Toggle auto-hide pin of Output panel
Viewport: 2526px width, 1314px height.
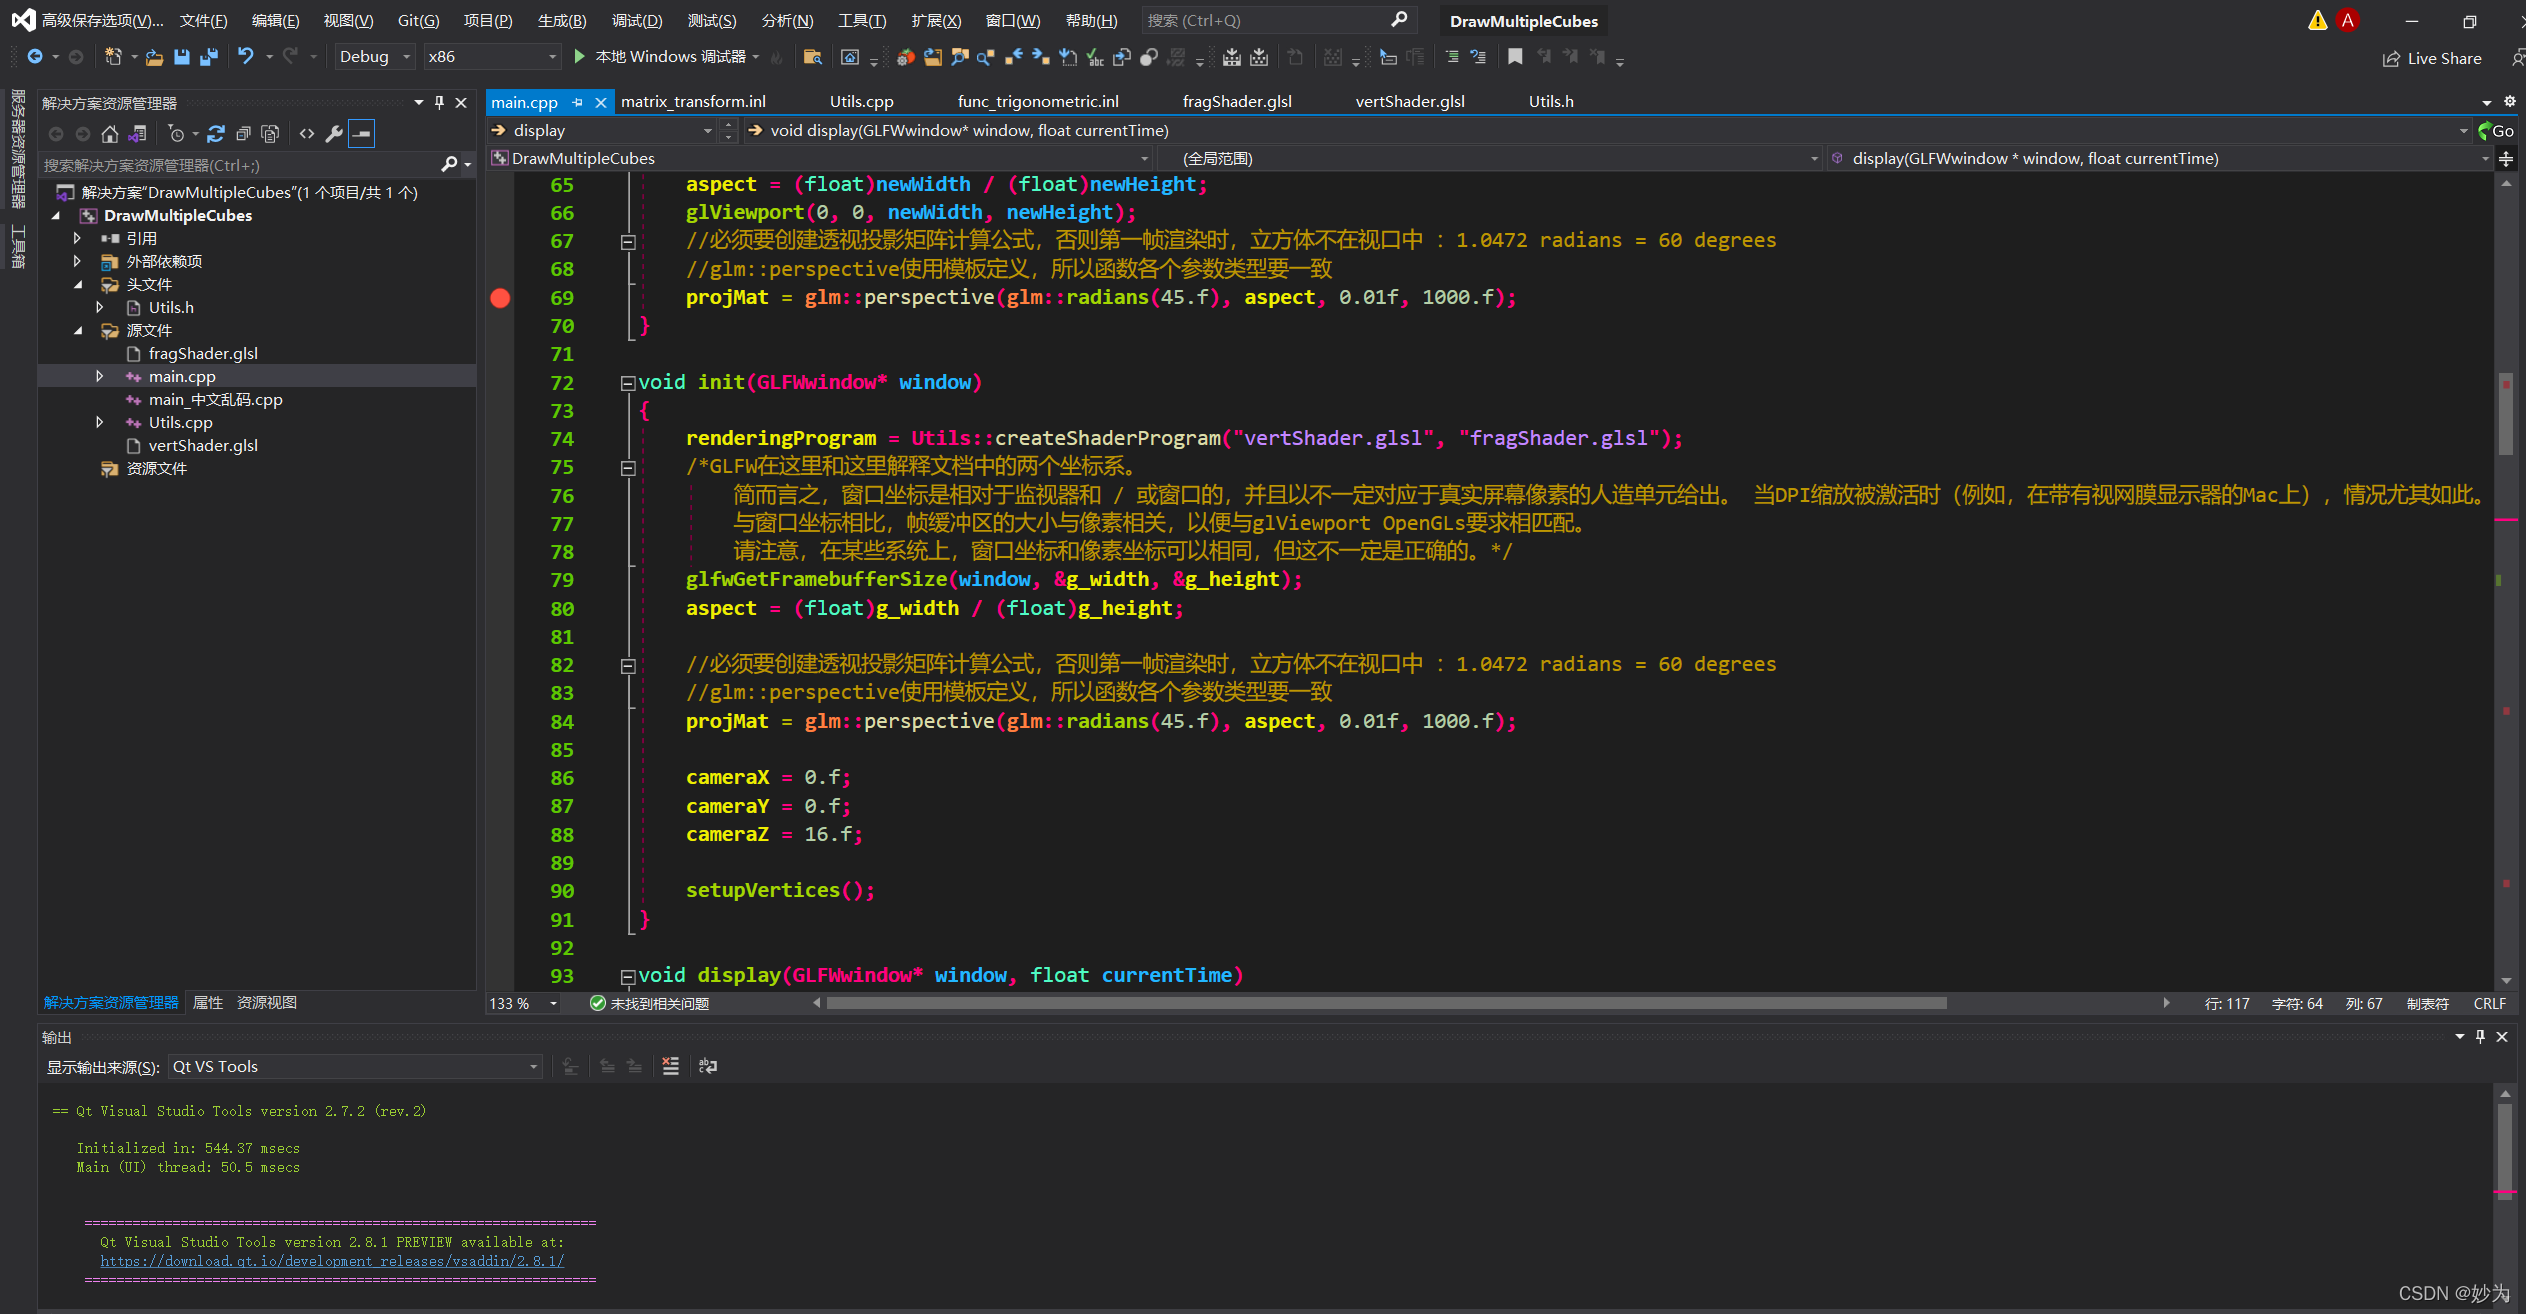point(2480,1037)
